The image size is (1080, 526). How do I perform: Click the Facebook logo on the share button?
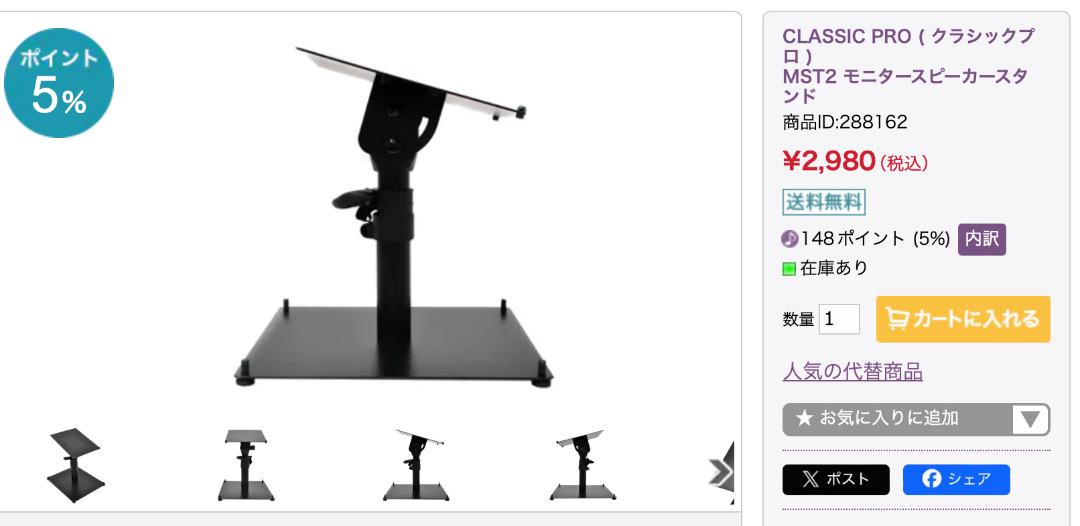pyautogui.click(x=931, y=479)
